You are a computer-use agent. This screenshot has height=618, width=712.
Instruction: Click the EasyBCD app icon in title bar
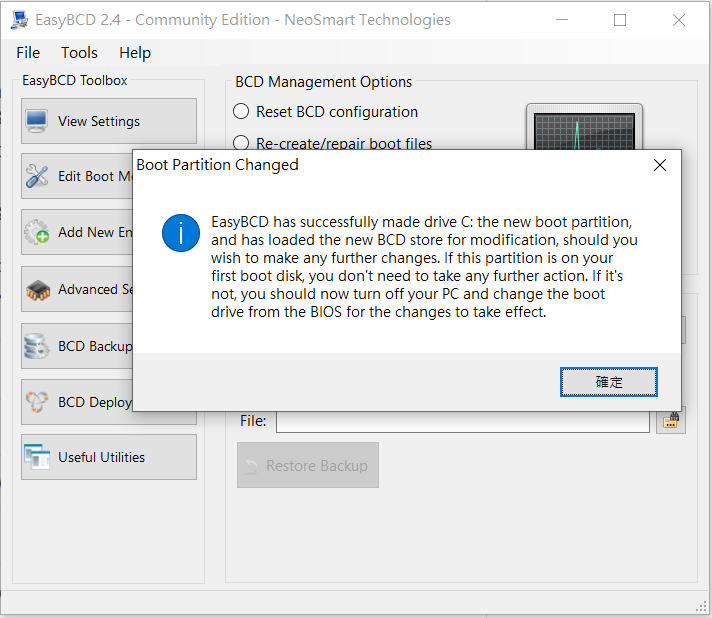point(20,20)
